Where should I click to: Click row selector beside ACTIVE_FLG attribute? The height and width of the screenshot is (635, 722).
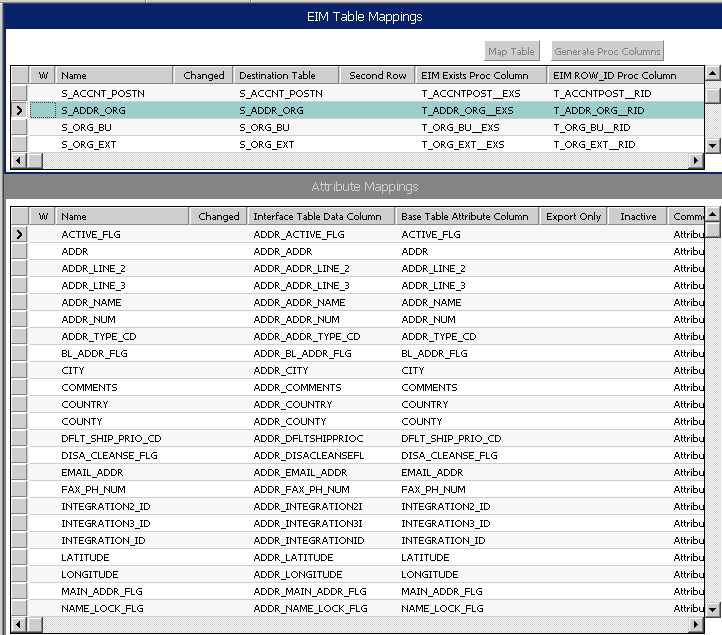[x=19, y=234]
